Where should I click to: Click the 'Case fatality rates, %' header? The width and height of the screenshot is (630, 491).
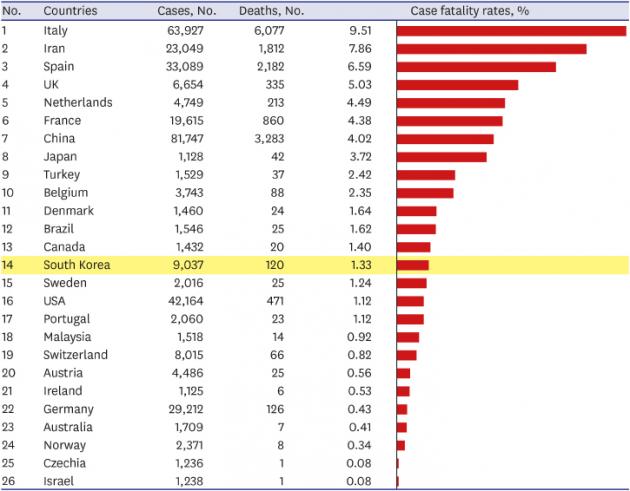467,11
